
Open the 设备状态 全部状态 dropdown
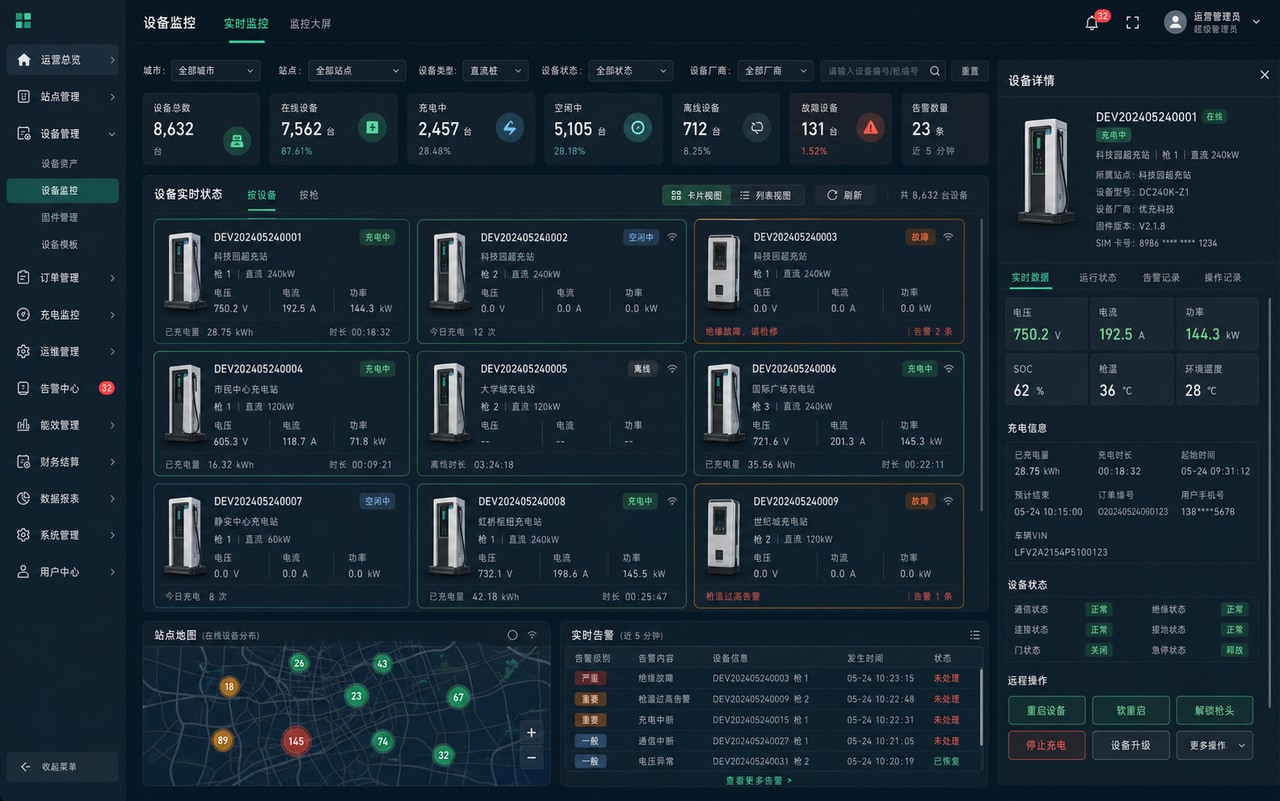[630, 71]
